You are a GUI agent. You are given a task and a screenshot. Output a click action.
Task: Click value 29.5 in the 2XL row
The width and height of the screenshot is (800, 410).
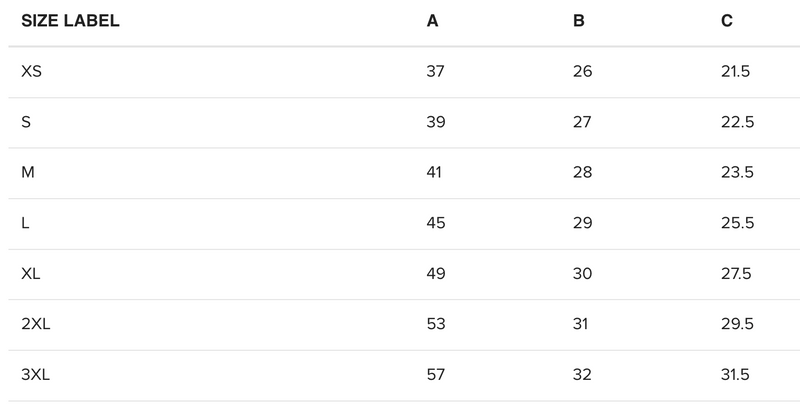click(x=737, y=324)
